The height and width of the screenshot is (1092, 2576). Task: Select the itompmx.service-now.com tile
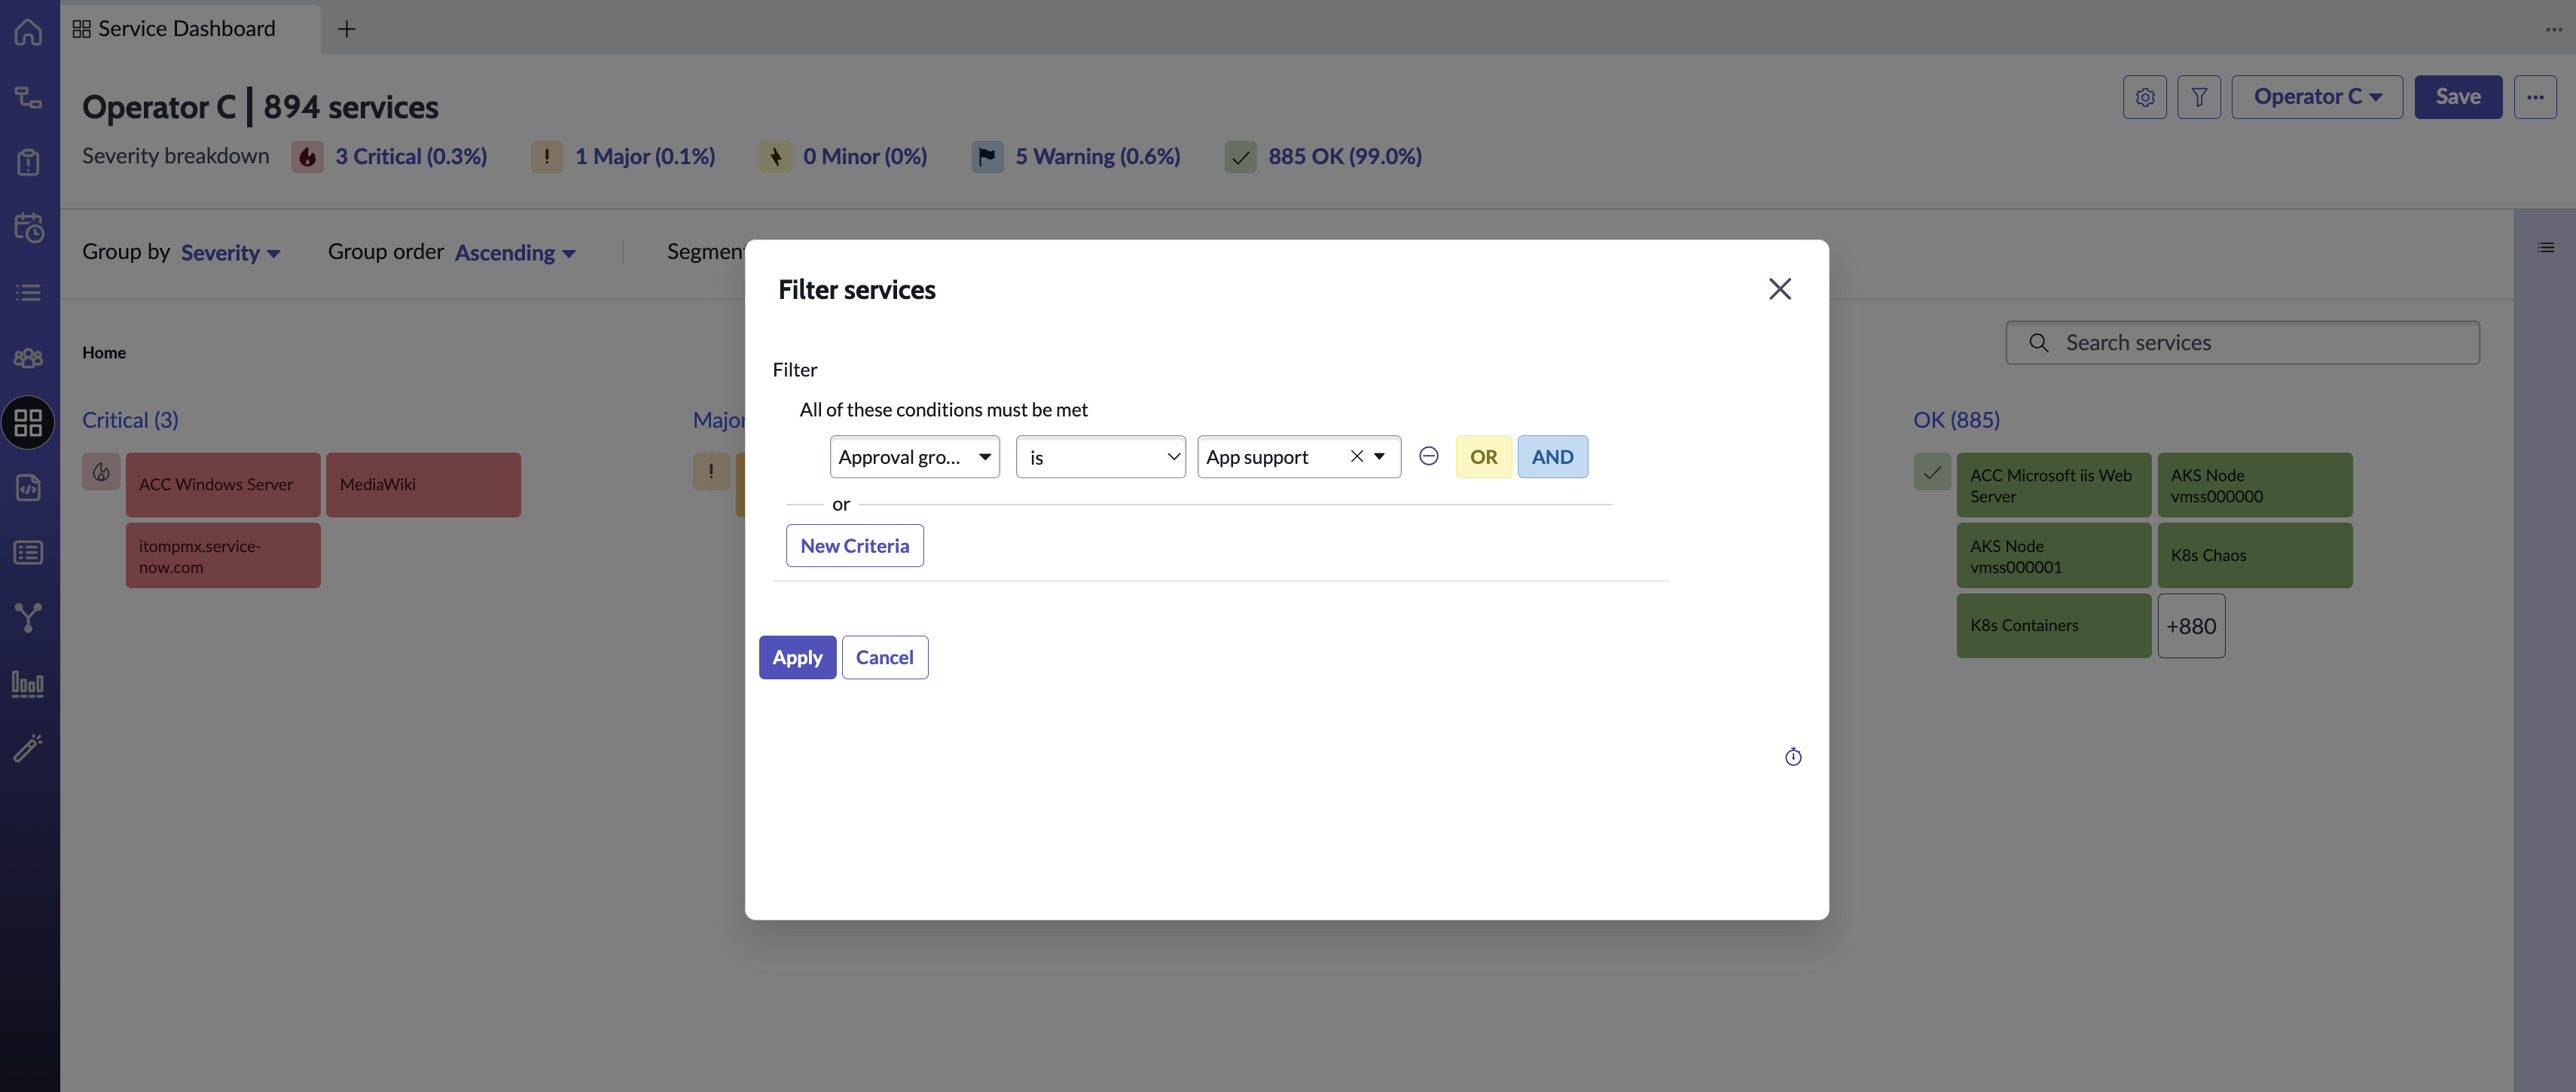[x=222, y=556]
